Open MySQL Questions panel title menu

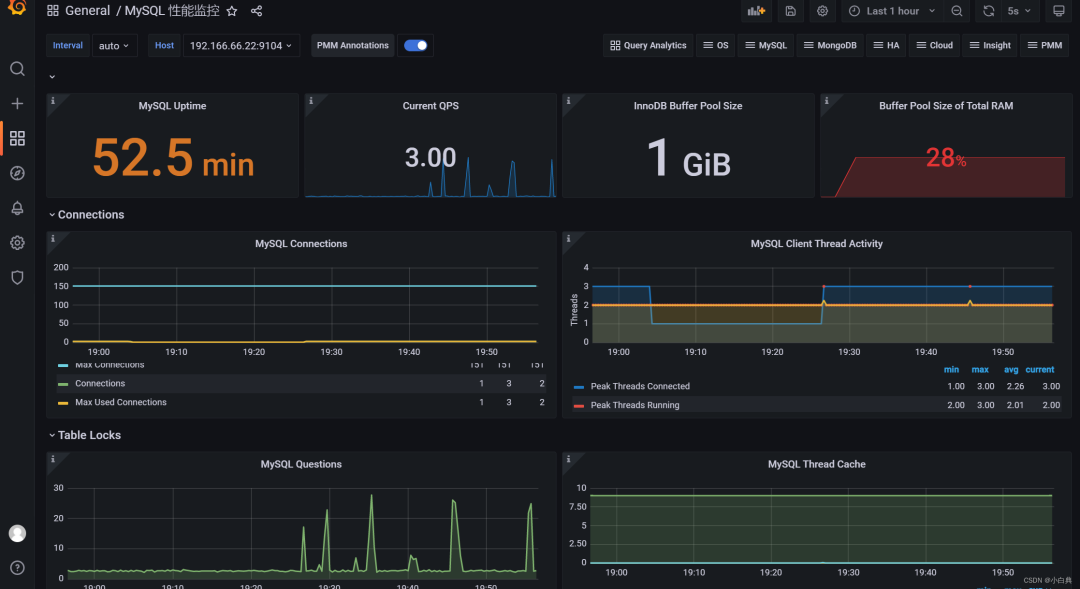(301, 464)
